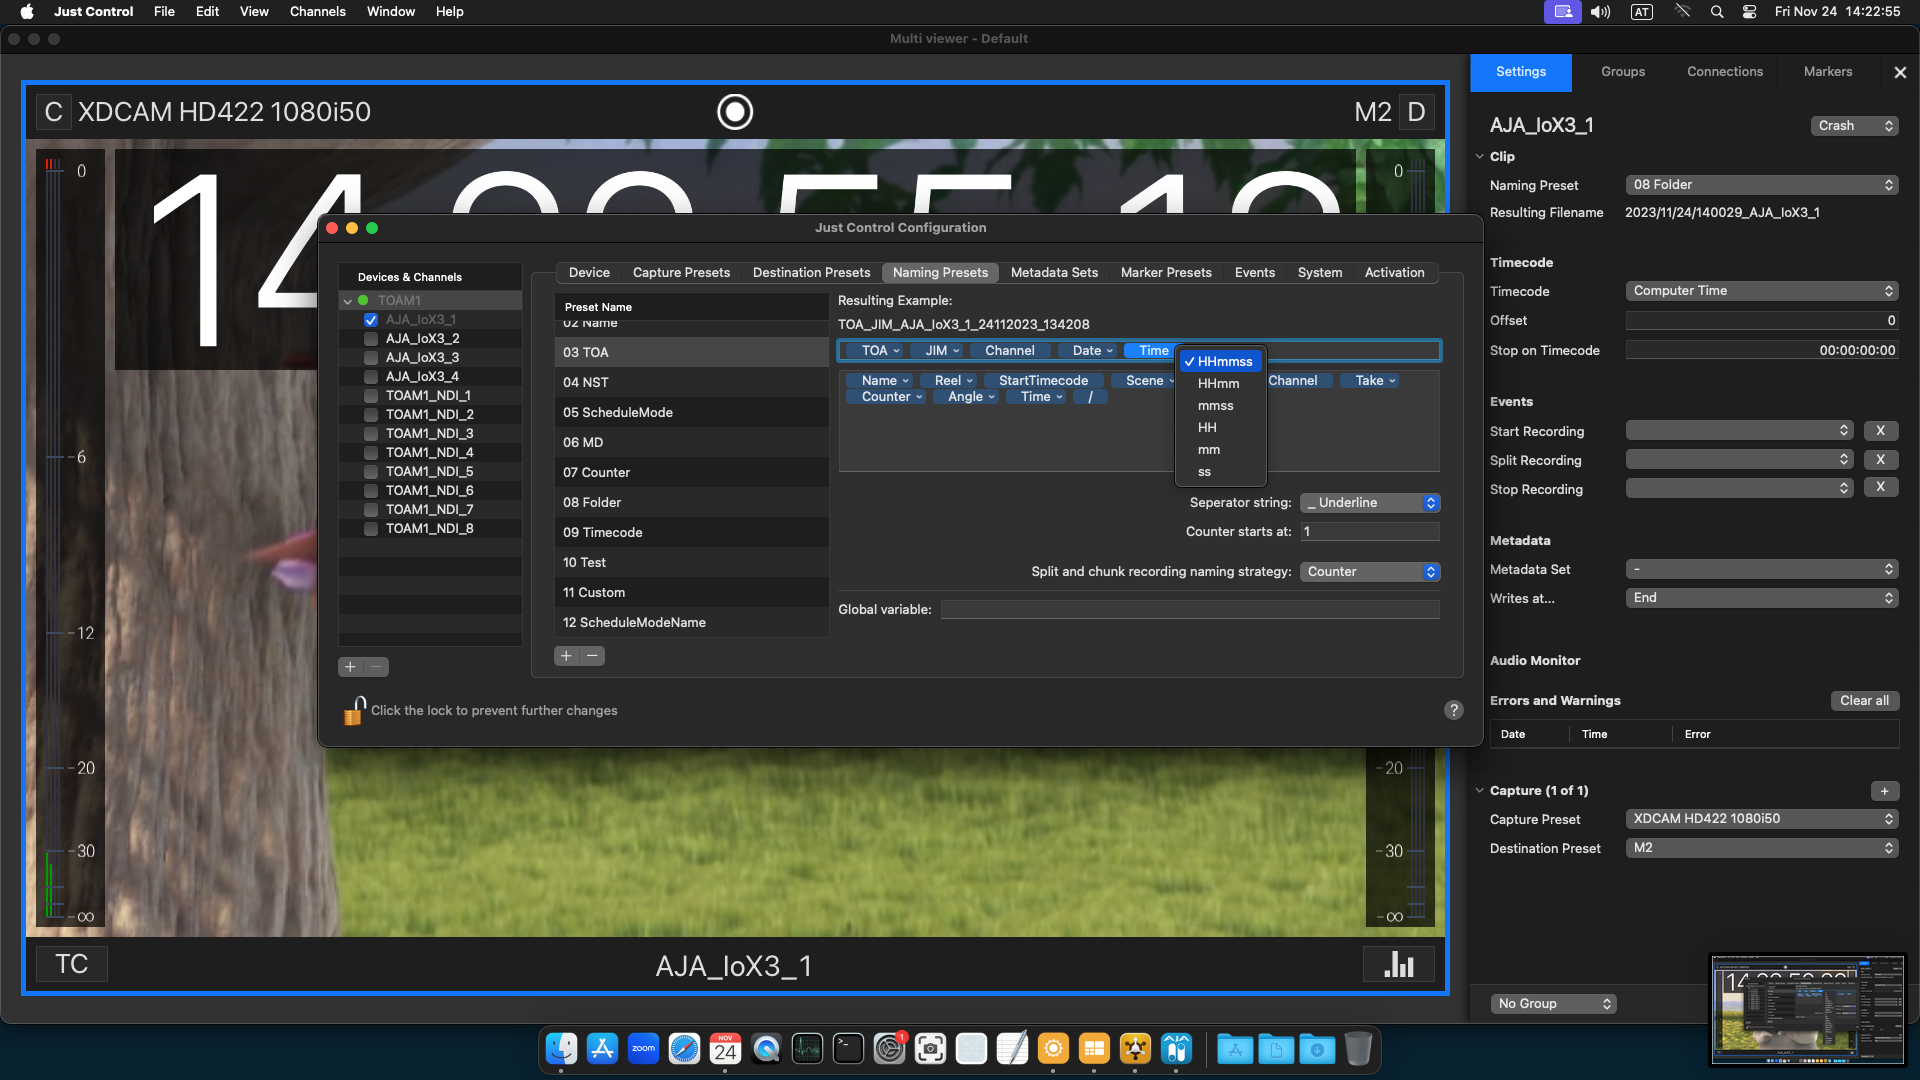Viewport: 1920px width, 1080px height.
Task: Choose mmss from the time format menu
Action: (x=1221, y=406)
